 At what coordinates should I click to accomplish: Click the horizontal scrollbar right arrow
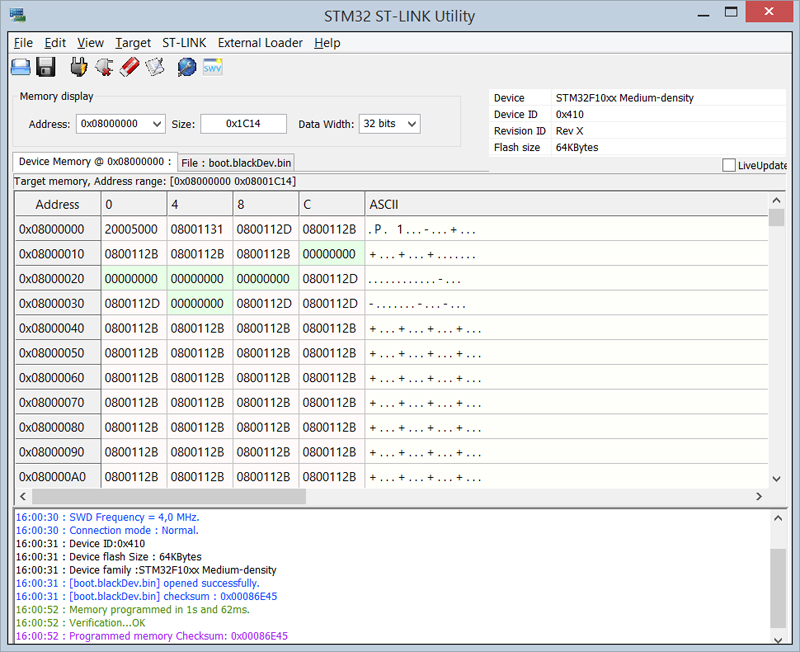pos(759,496)
